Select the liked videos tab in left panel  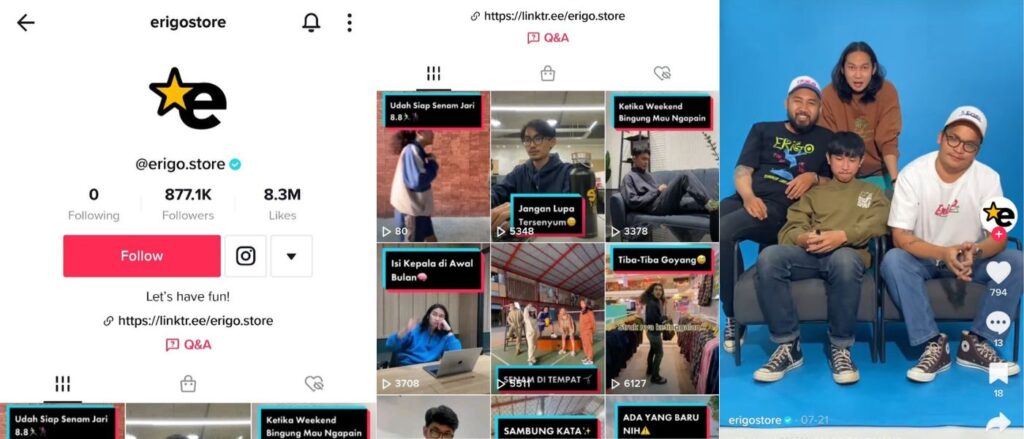click(x=314, y=384)
